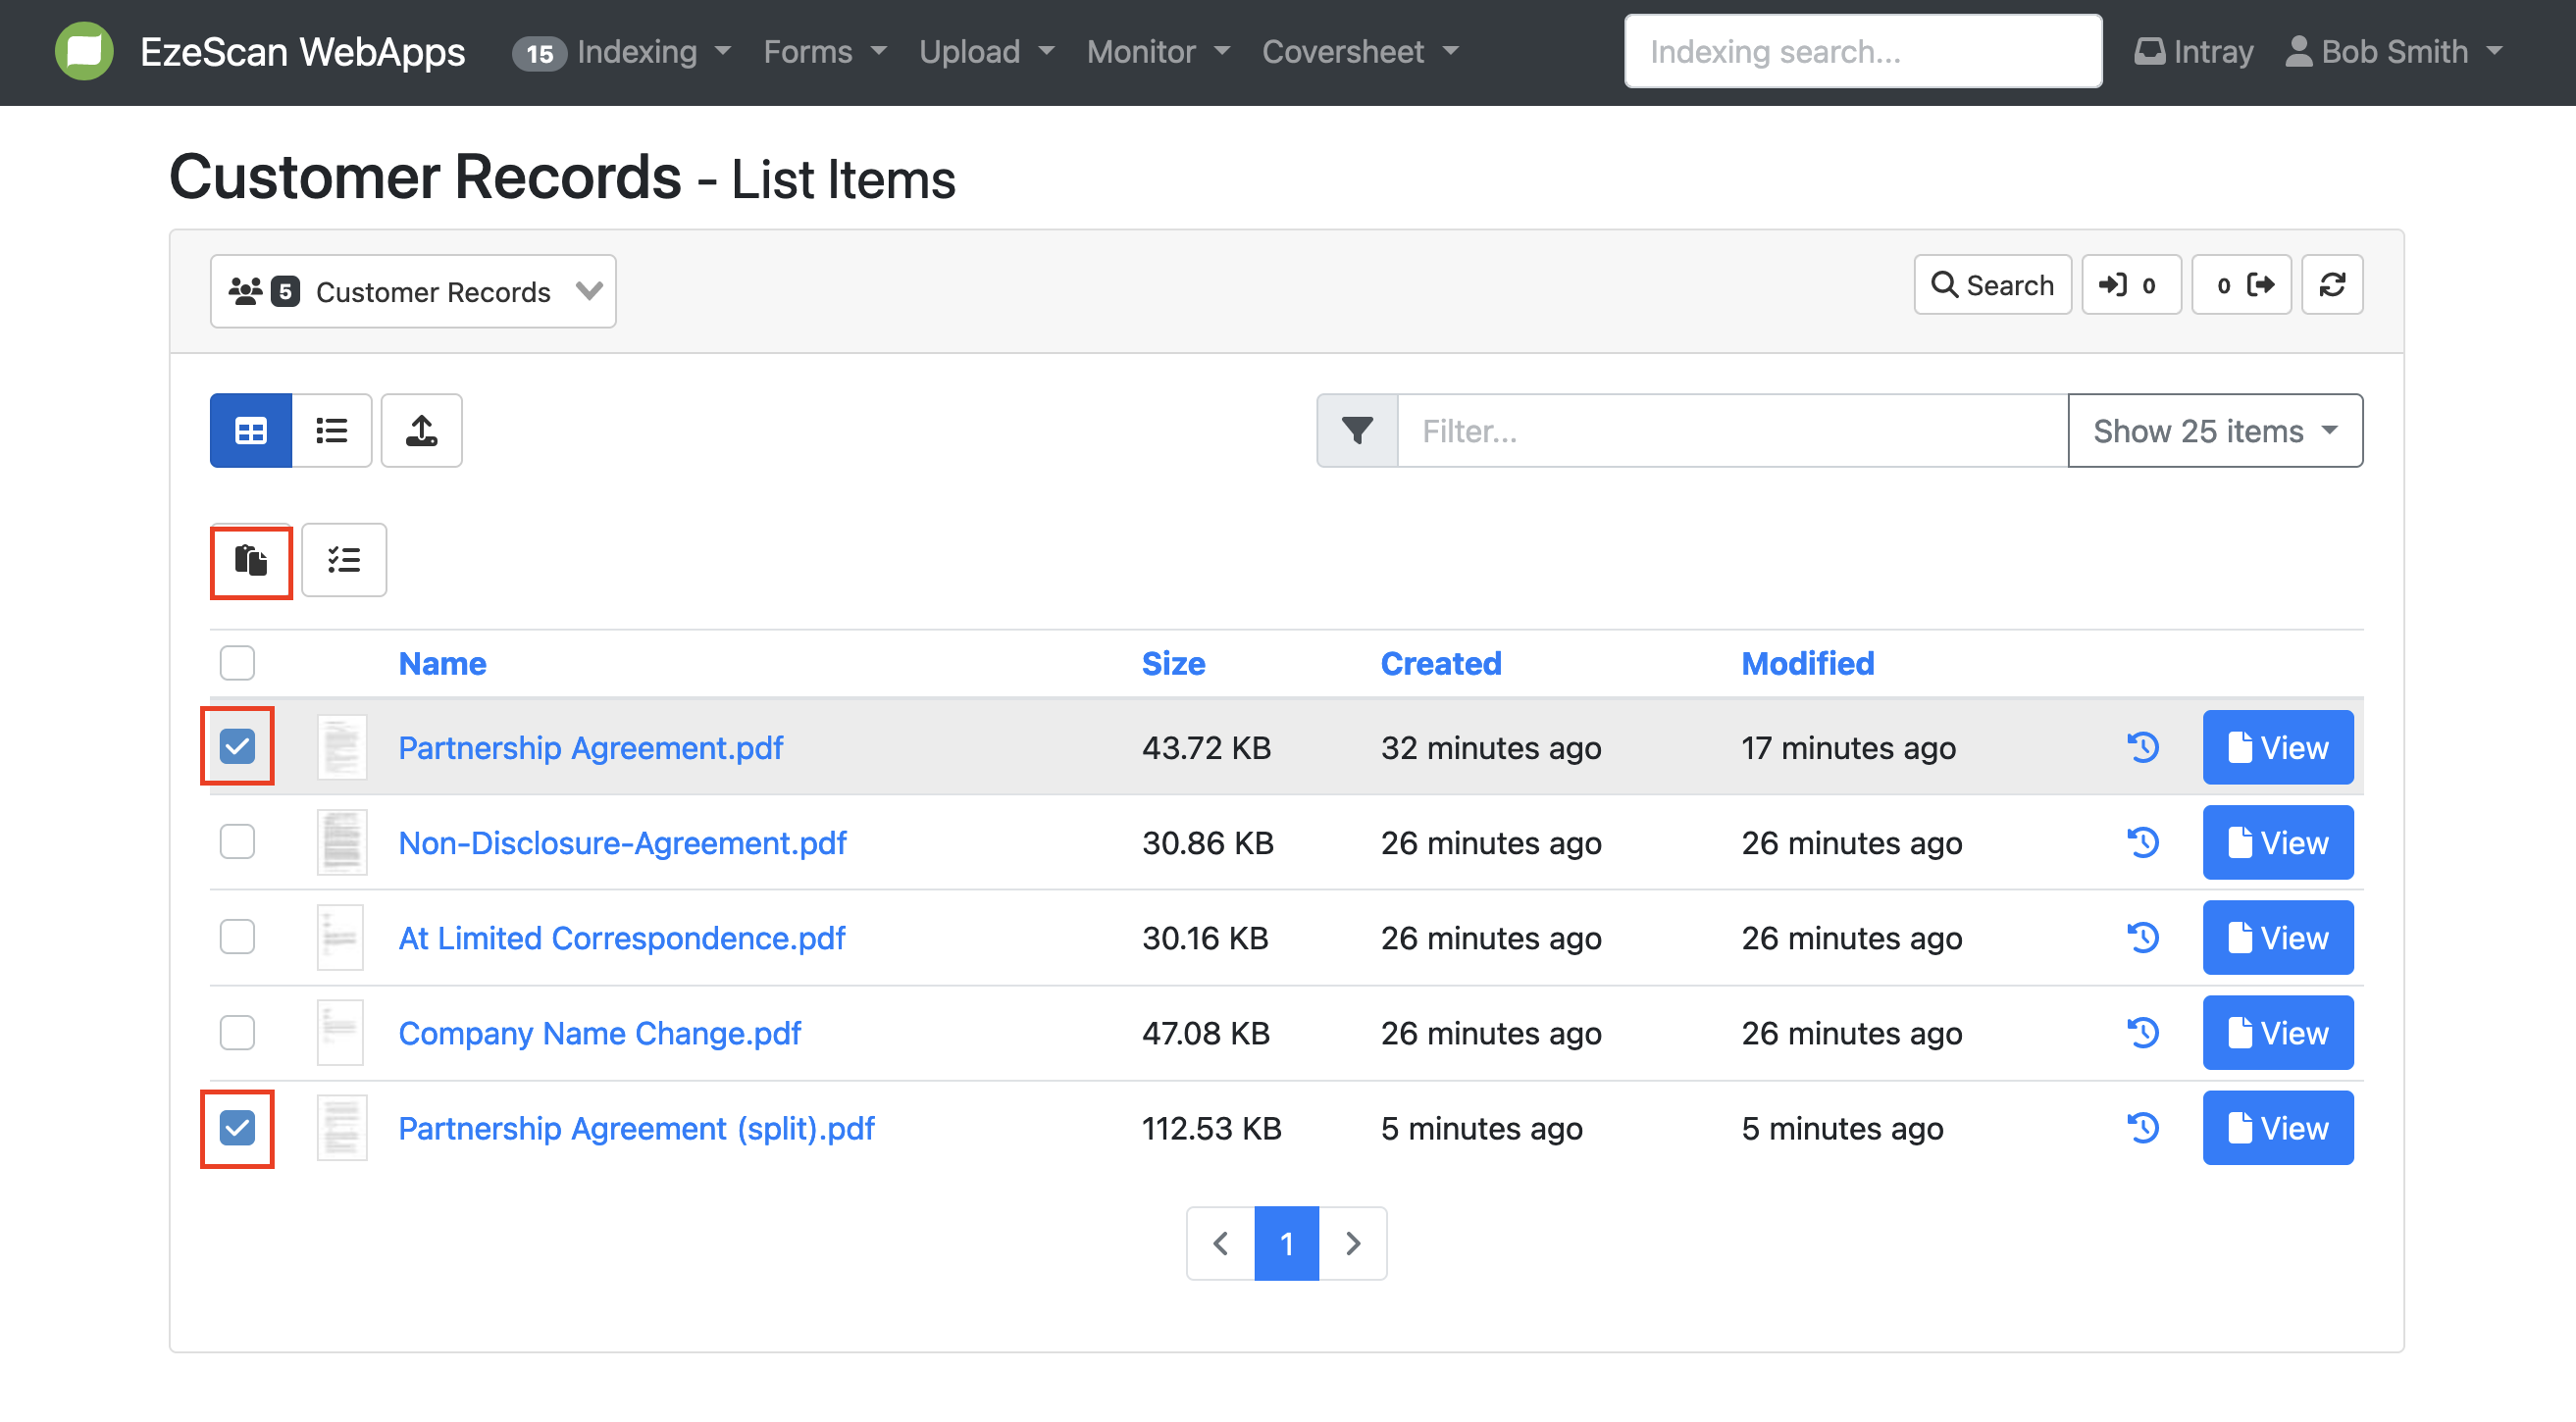This screenshot has width=2576, height=1422.
Task: Switch to bulleted list view icon
Action: click(x=331, y=430)
